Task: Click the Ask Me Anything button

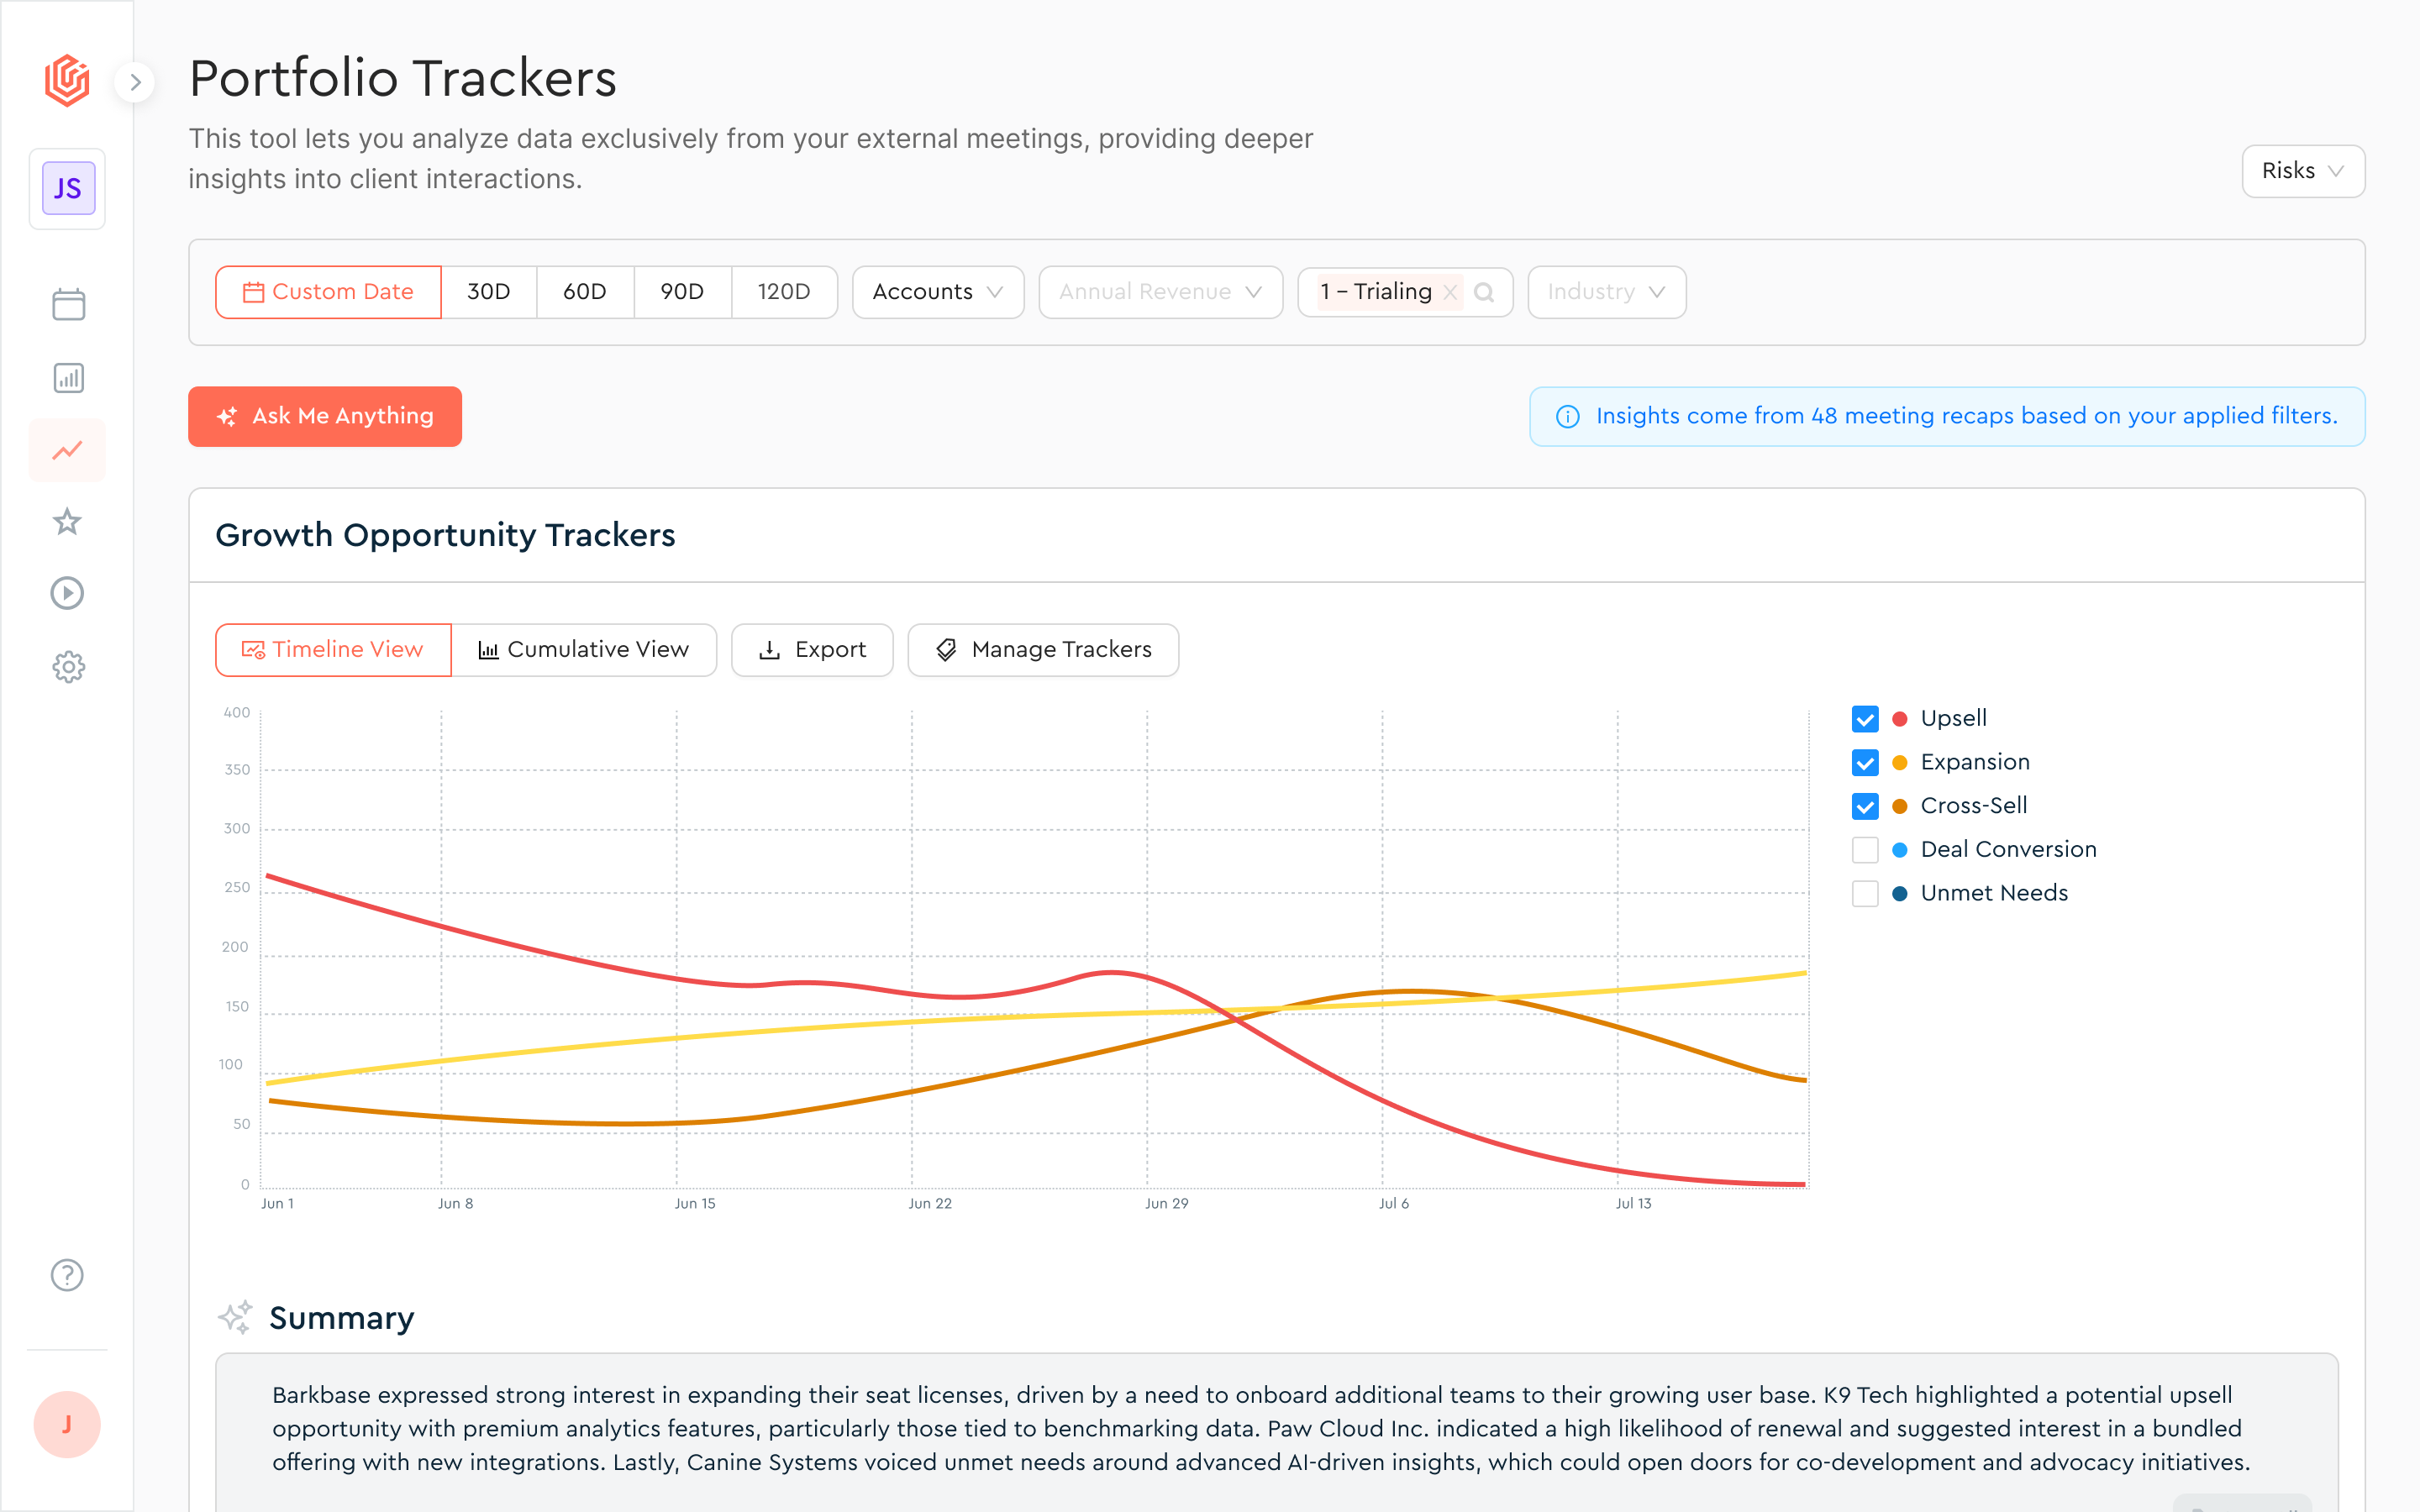Action: [x=325, y=416]
